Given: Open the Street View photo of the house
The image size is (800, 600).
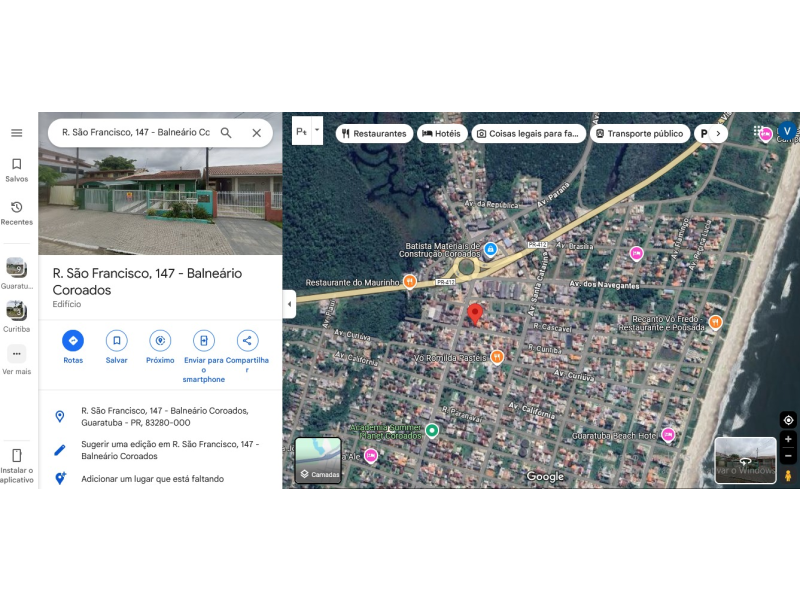Looking at the screenshot, I should pos(160,201).
